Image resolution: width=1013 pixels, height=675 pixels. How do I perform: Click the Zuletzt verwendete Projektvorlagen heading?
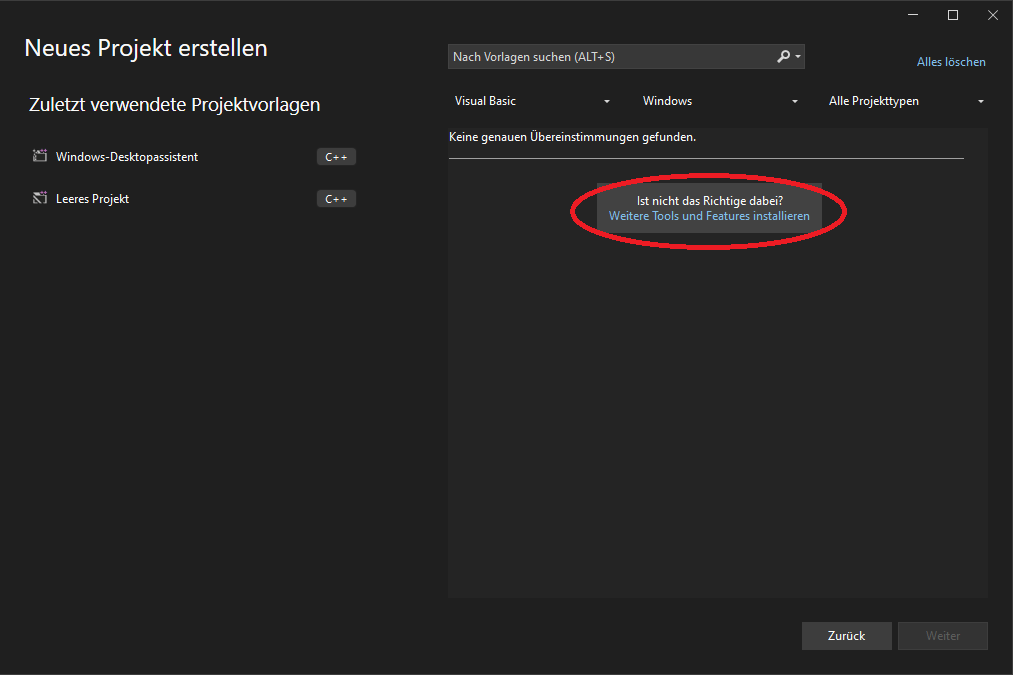[x=174, y=105]
